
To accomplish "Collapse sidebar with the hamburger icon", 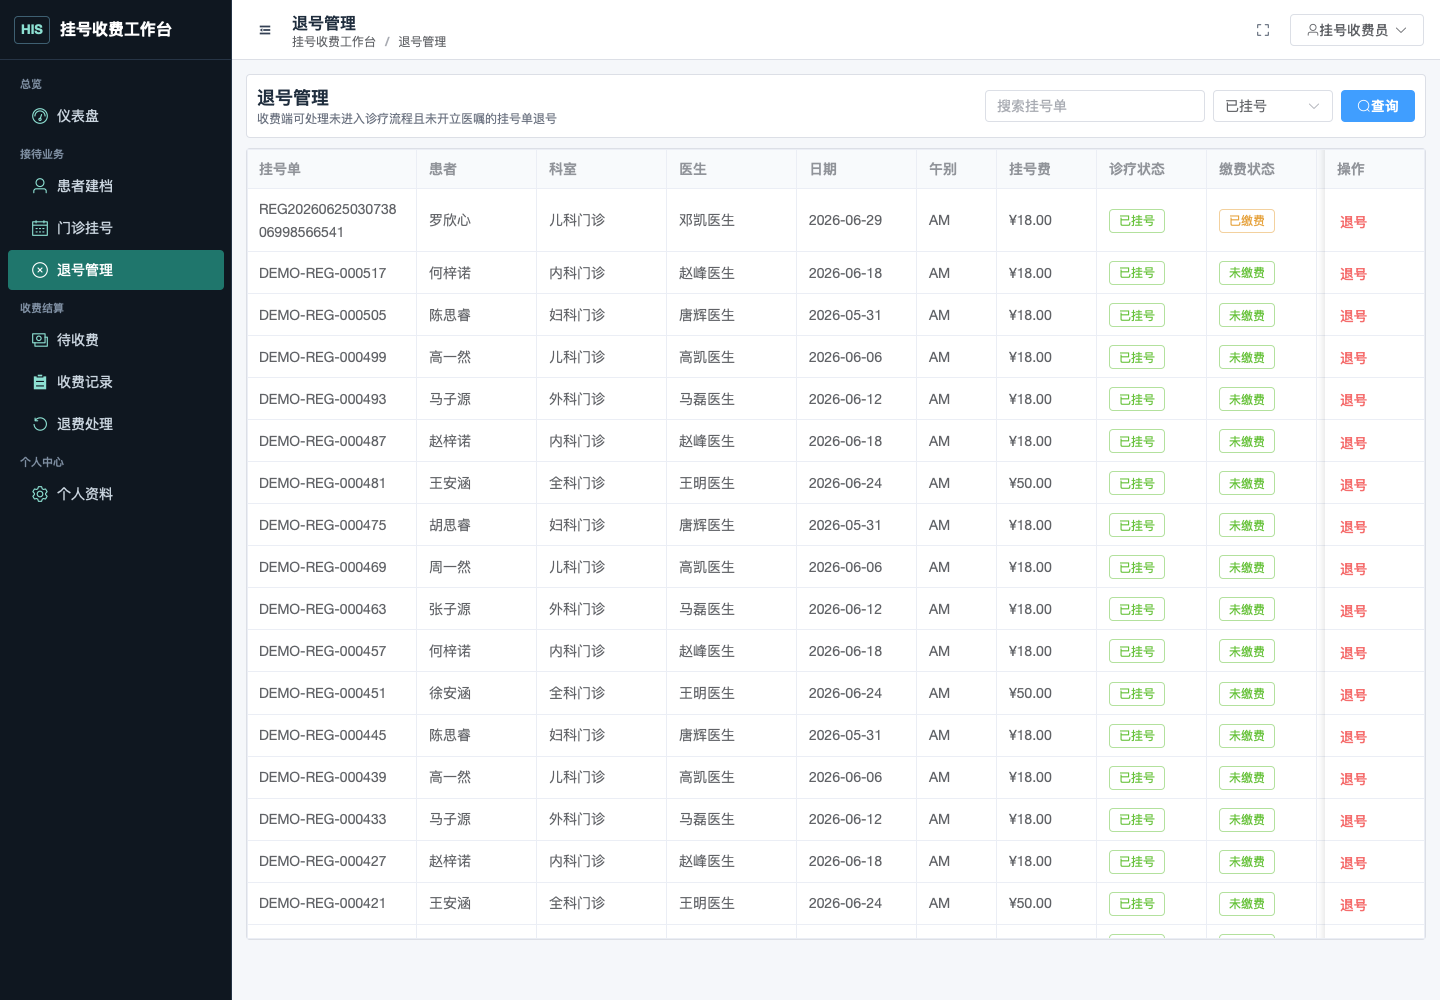I will pyautogui.click(x=265, y=30).
